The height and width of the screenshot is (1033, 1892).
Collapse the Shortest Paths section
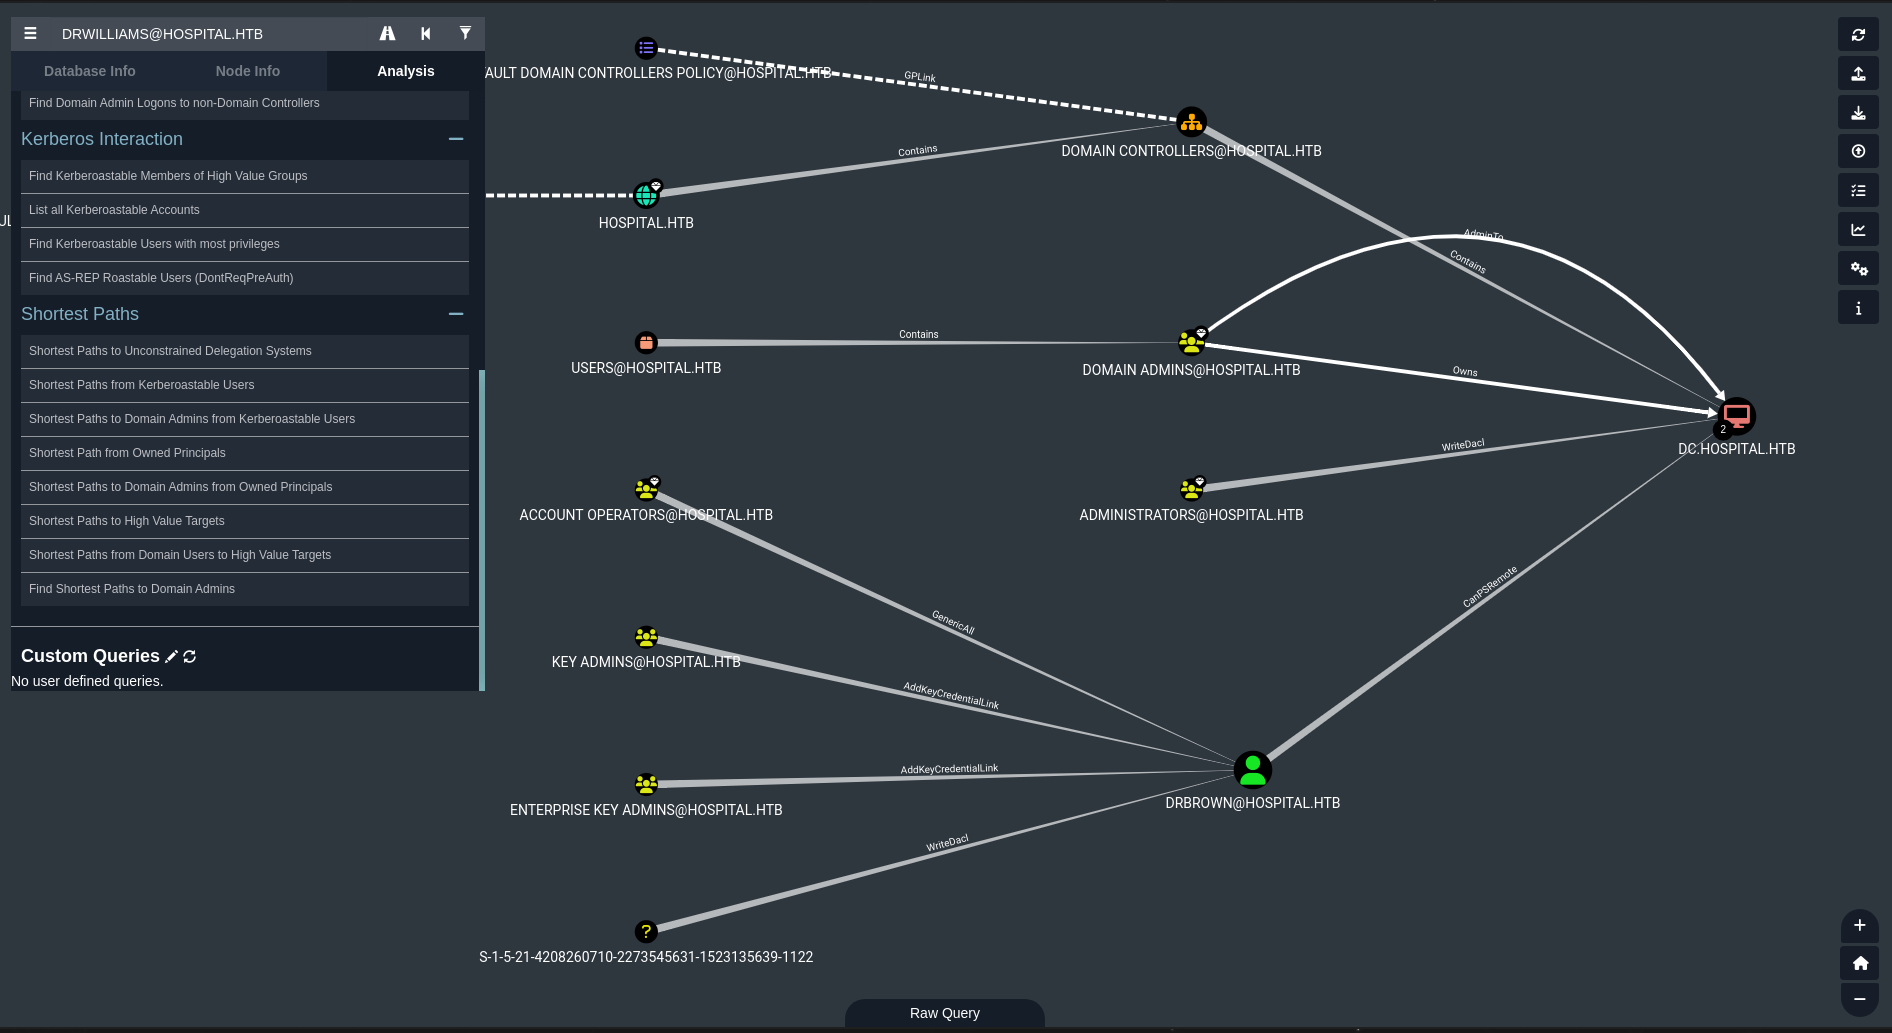(x=456, y=314)
